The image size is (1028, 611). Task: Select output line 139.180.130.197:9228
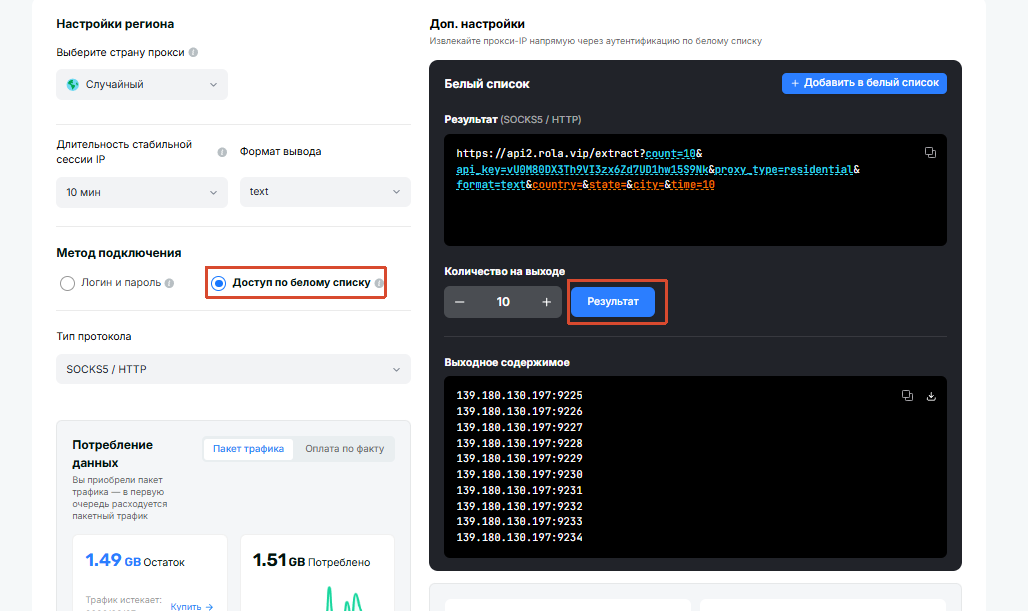point(519,443)
